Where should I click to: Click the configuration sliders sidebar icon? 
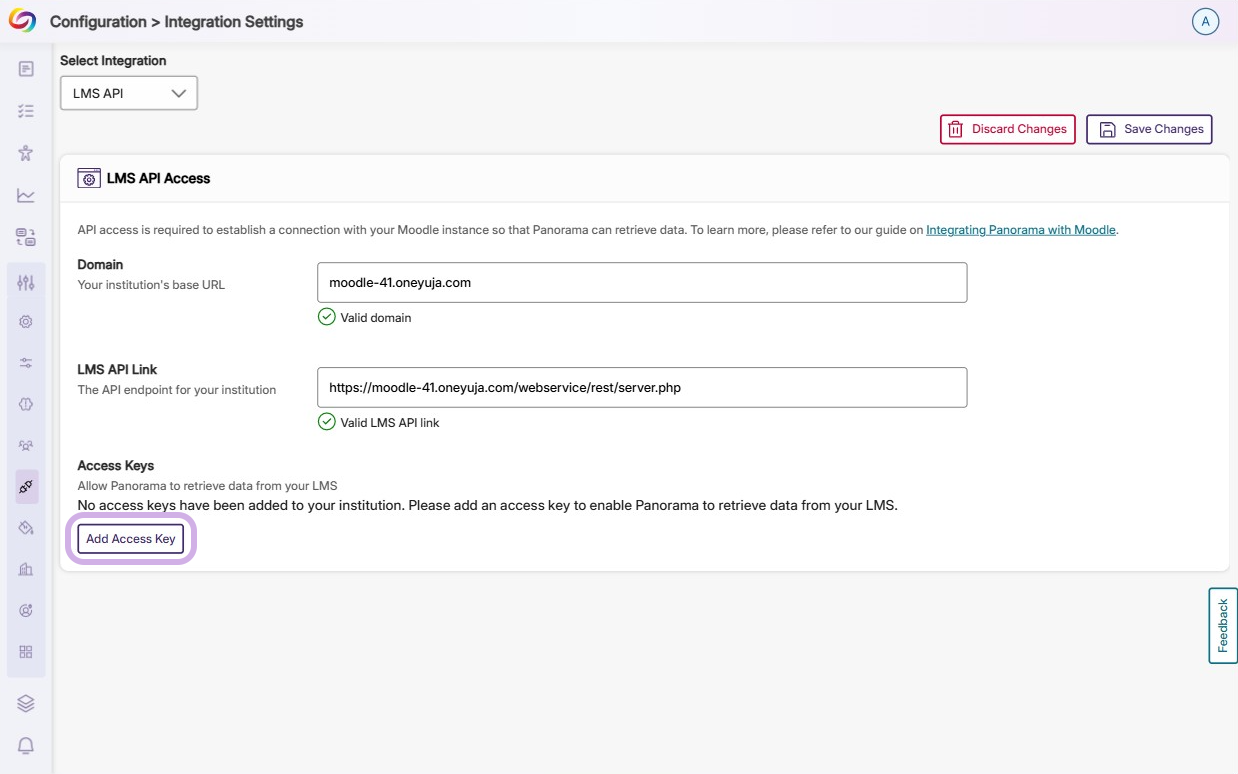[26, 283]
